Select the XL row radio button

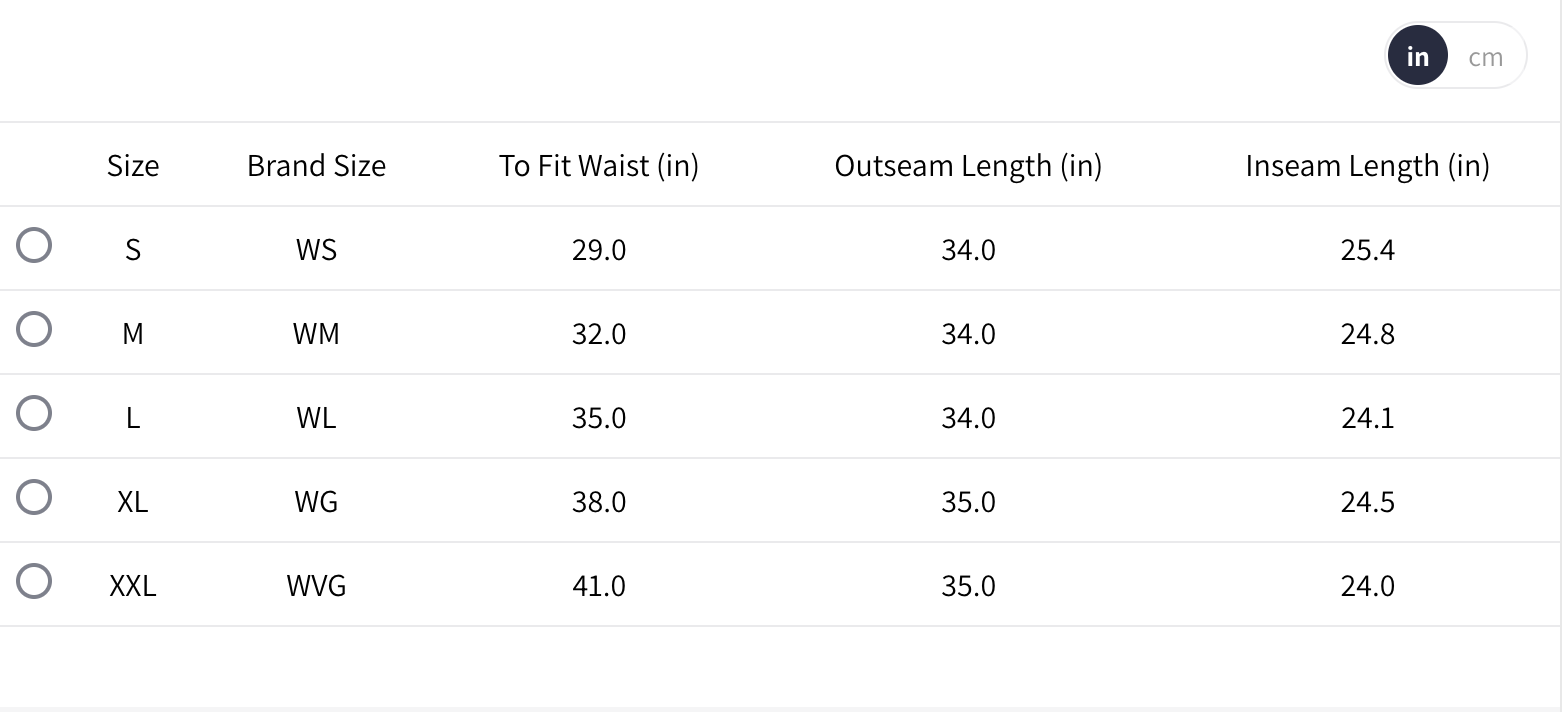[34, 497]
